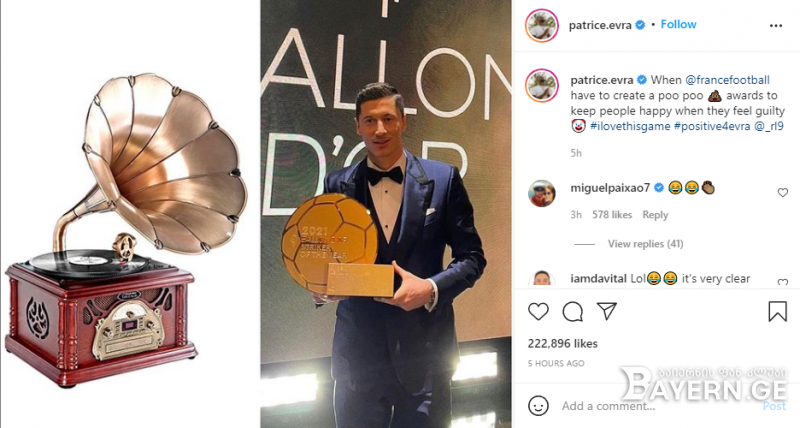Expand View replies (41)
This screenshot has width=800, height=428.
point(645,244)
